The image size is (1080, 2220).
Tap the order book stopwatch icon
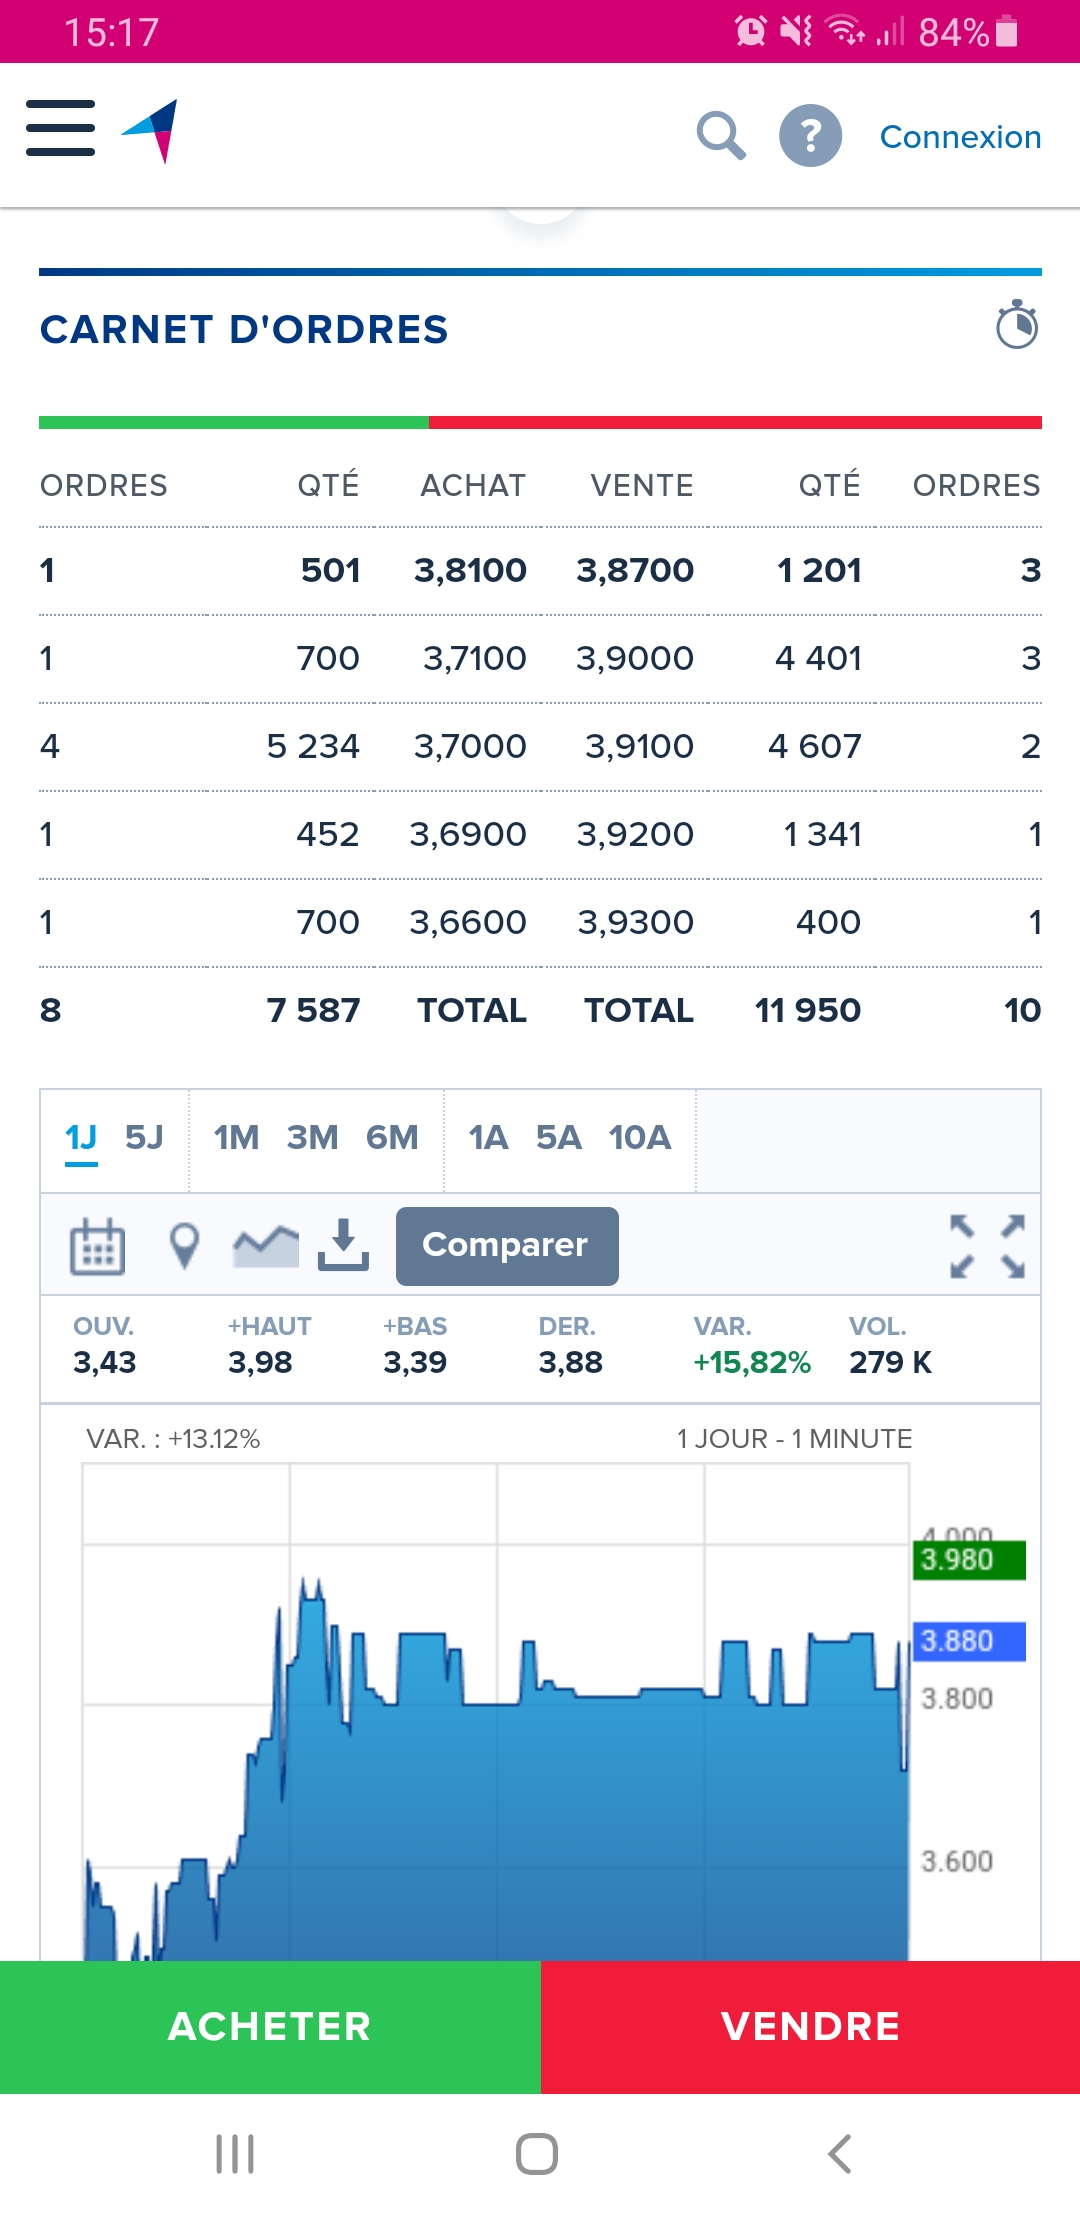1017,325
